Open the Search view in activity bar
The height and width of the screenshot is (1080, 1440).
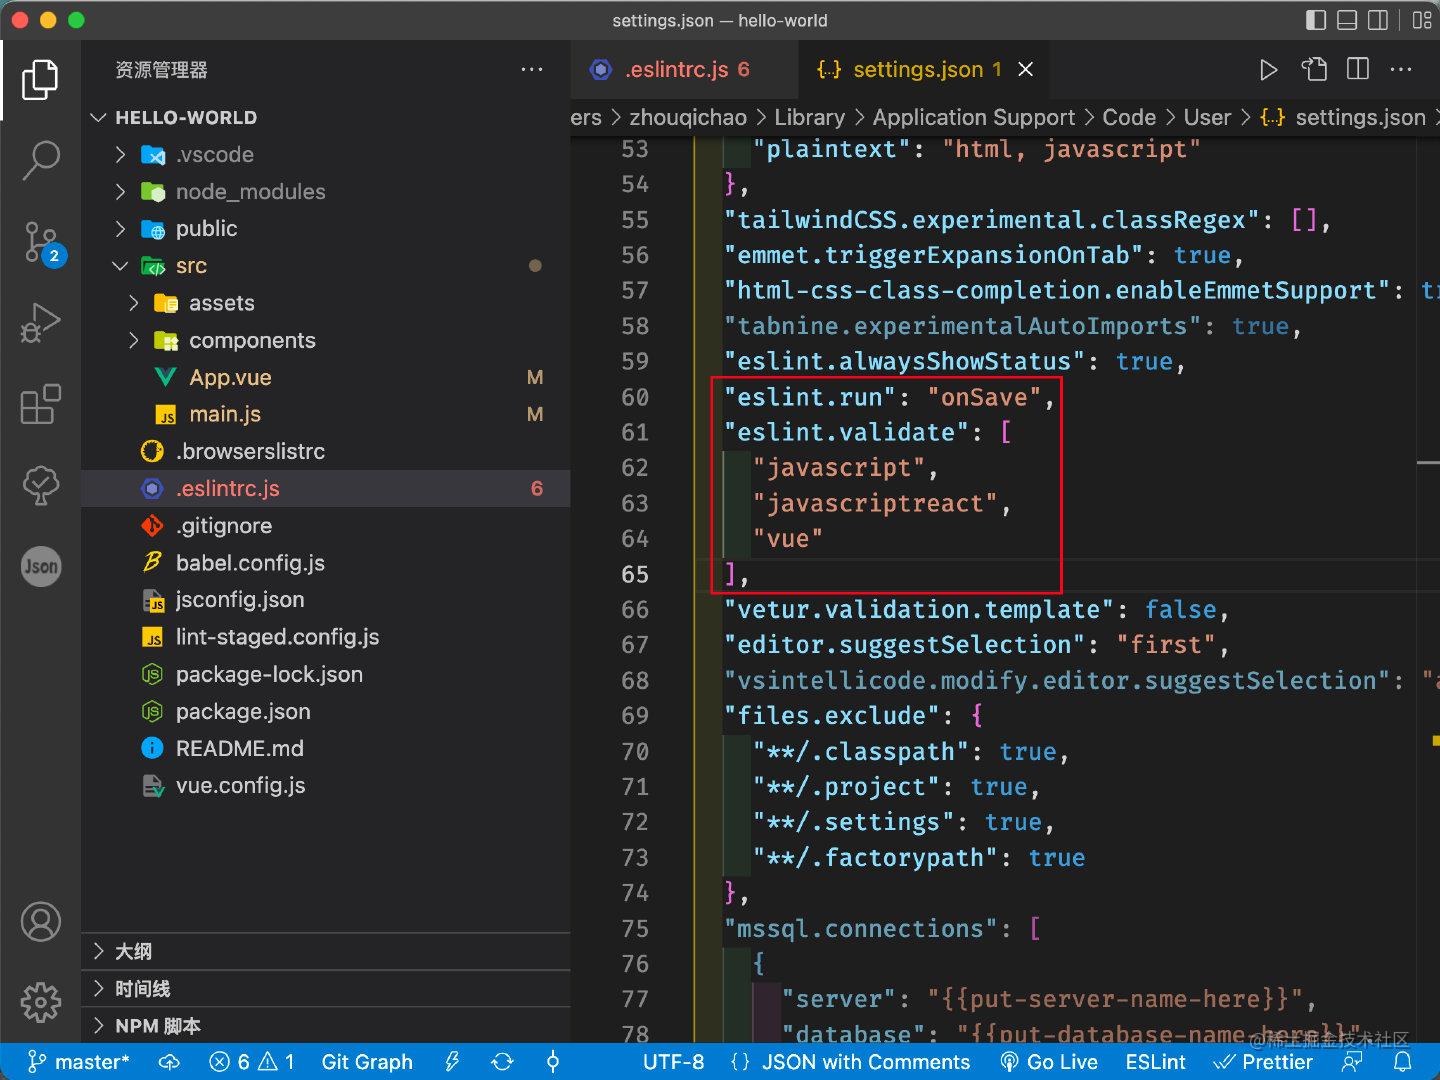pyautogui.click(x=40, y=160)
